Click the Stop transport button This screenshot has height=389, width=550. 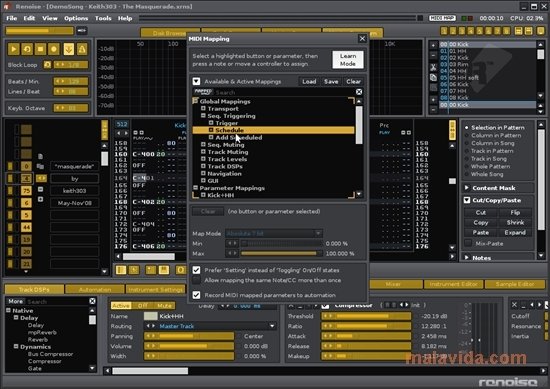point(40,49)
